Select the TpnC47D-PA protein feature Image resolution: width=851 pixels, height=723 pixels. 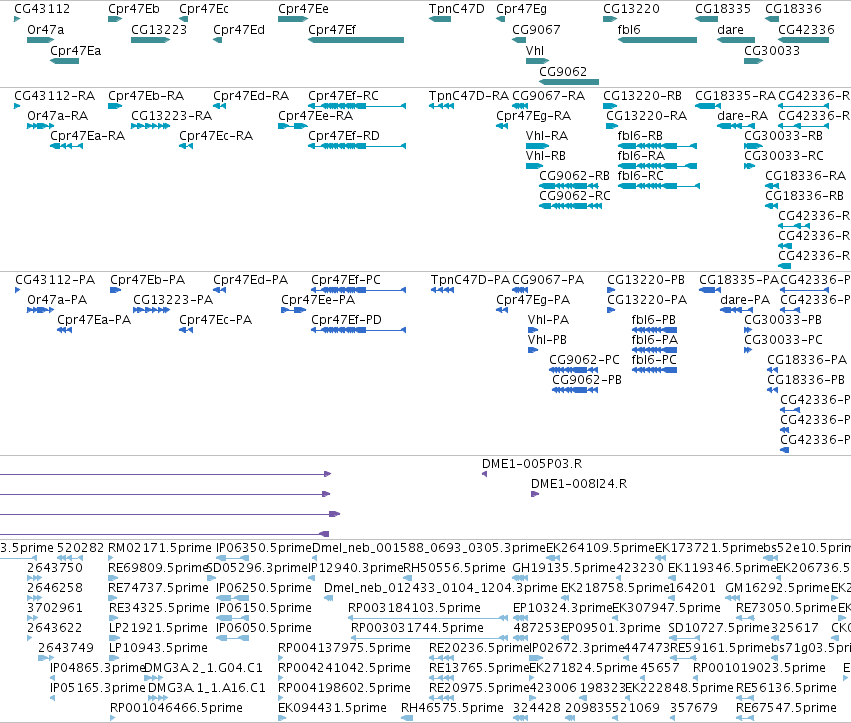[442, 290]
